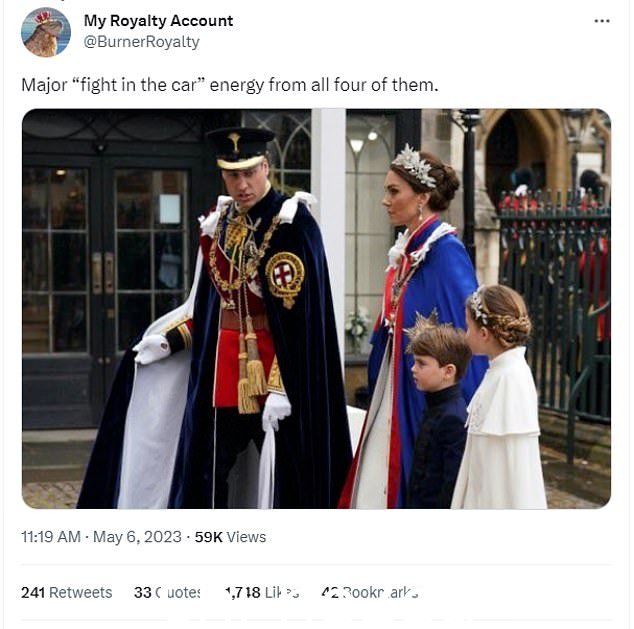
Task: Open the tweet photo in full view
Action: (316, 308)
